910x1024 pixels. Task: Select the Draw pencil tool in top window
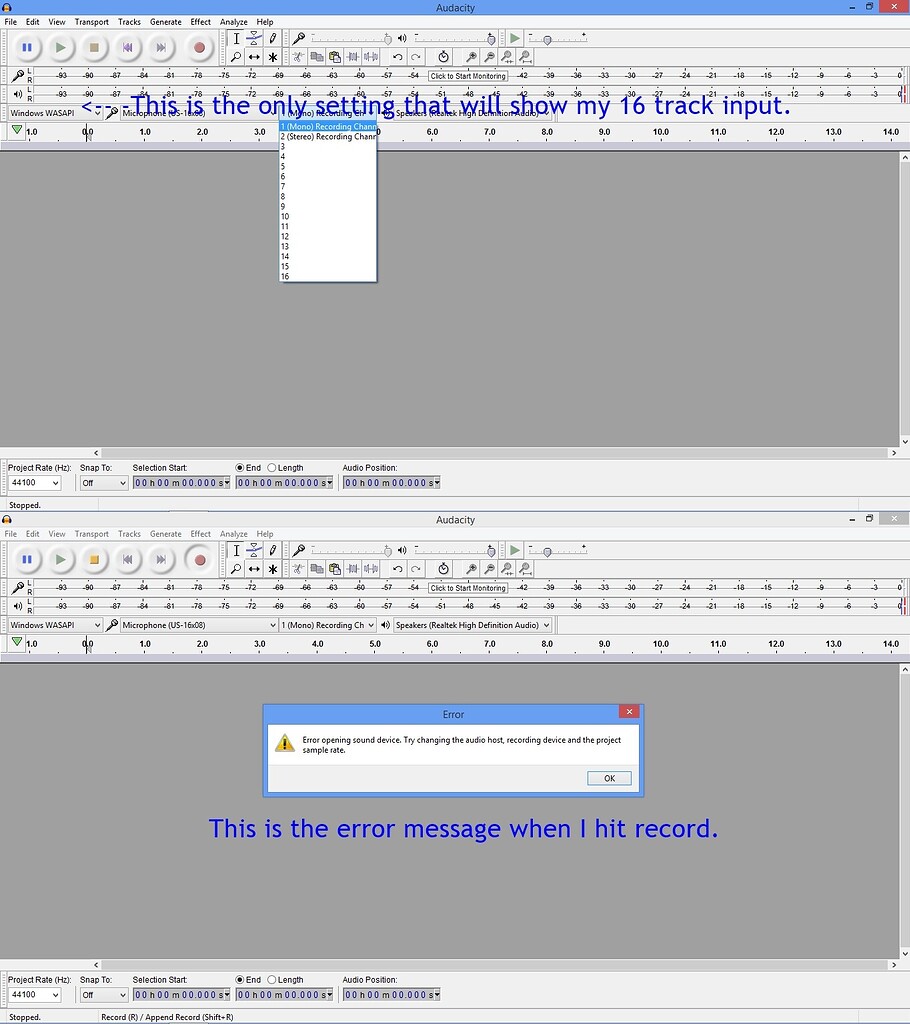point(273,38)
